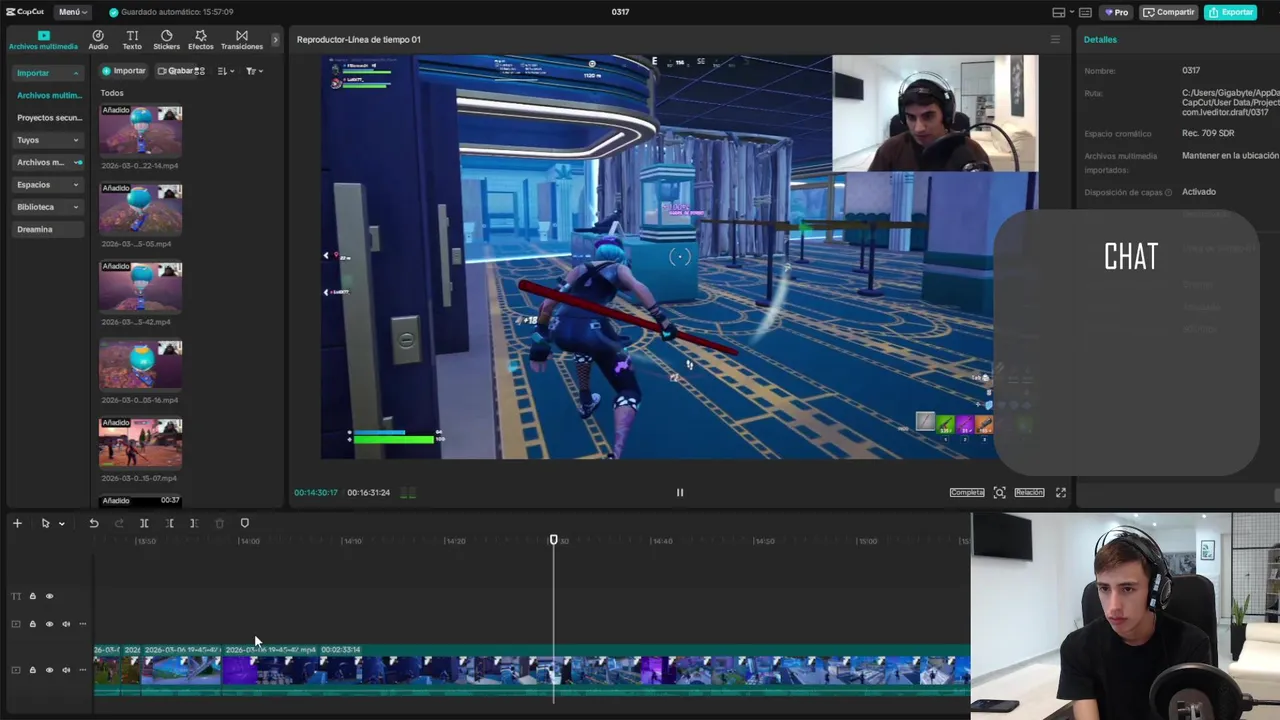Open more options for upper video track

click(82, 624)
